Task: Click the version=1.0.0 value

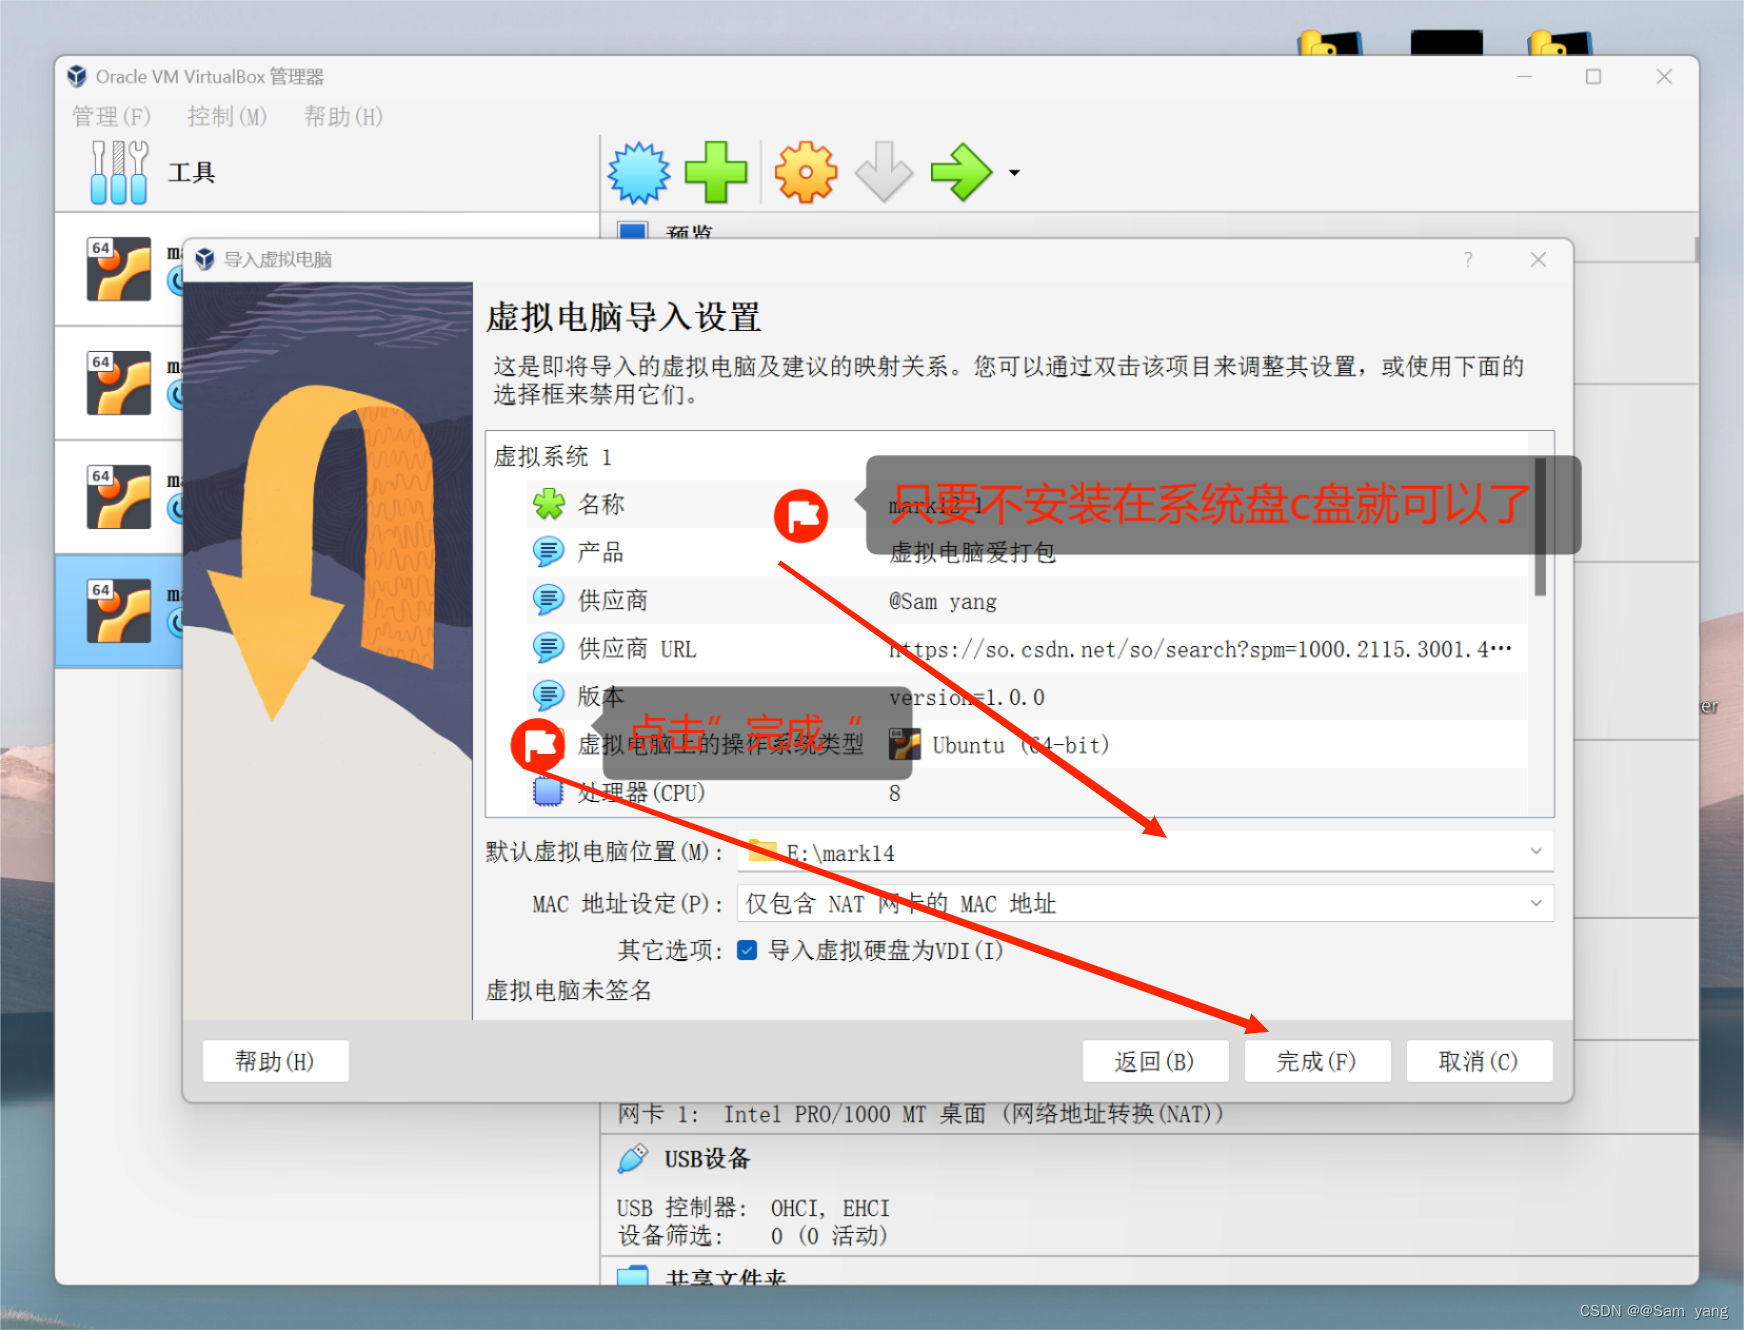Action: pos(967,697)
